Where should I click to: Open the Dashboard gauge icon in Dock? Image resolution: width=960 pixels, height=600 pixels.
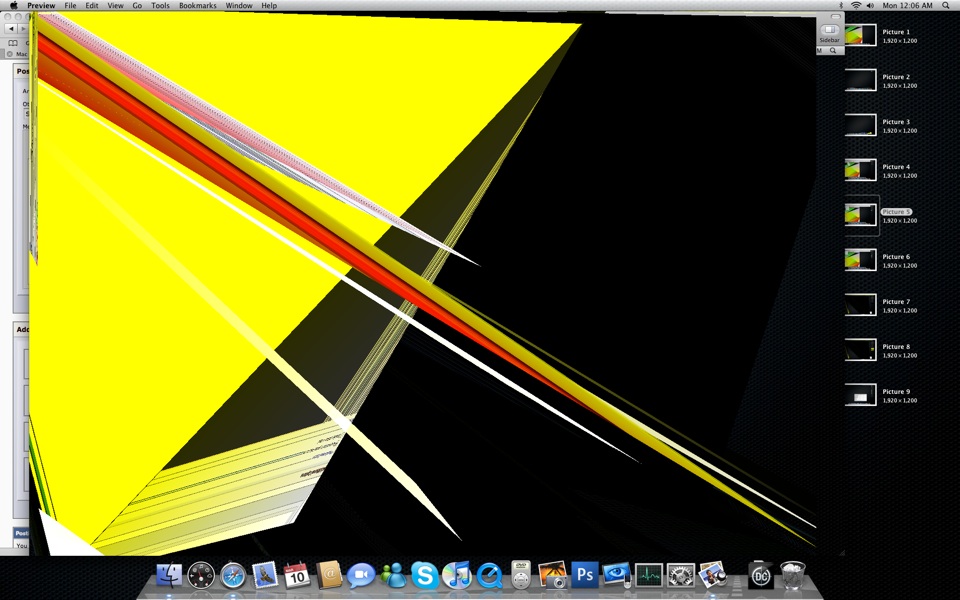(201, 576)
